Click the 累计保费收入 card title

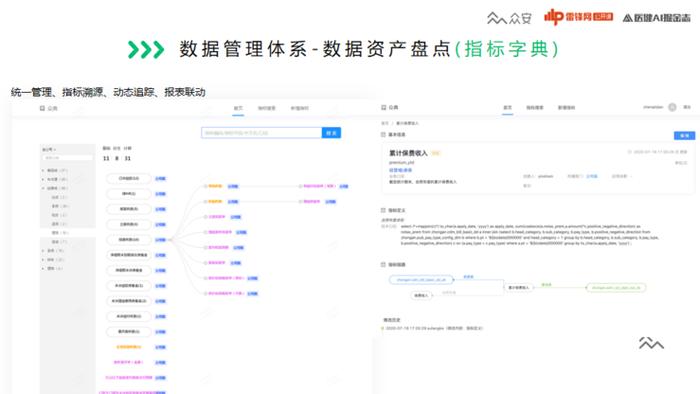(x=408, y=153)
